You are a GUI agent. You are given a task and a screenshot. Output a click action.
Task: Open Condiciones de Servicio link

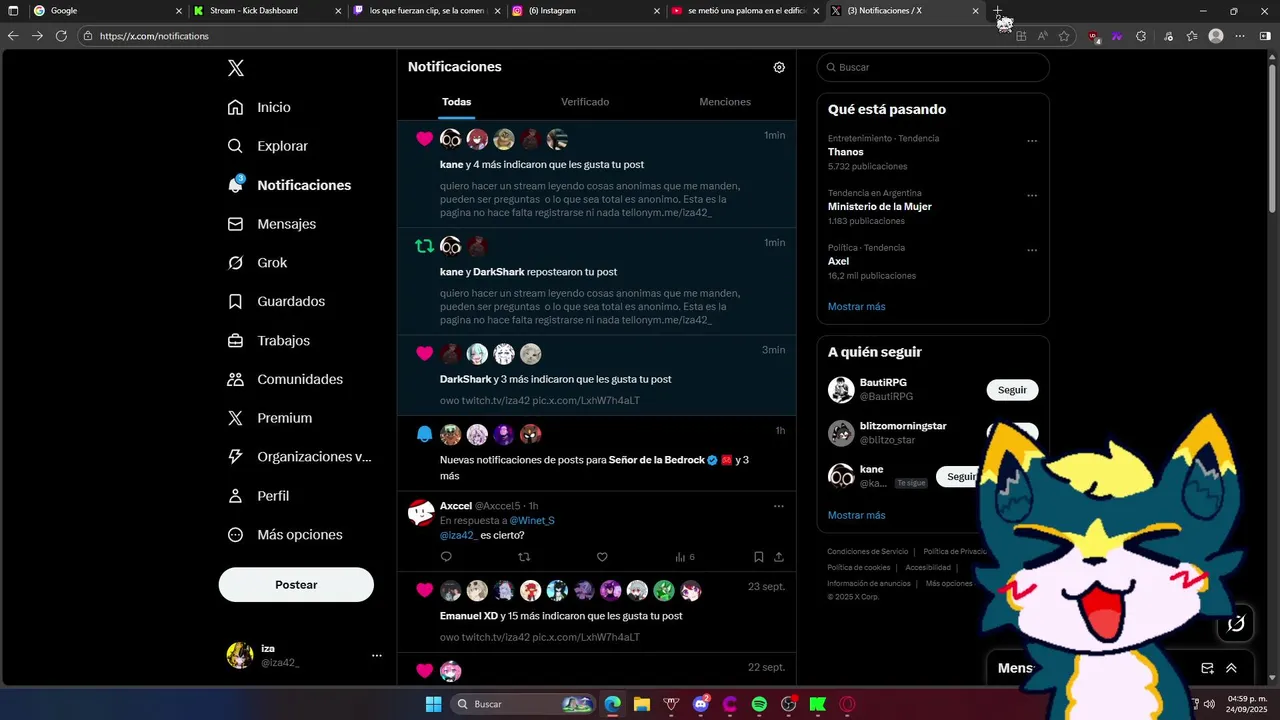[x=868, y=552]
